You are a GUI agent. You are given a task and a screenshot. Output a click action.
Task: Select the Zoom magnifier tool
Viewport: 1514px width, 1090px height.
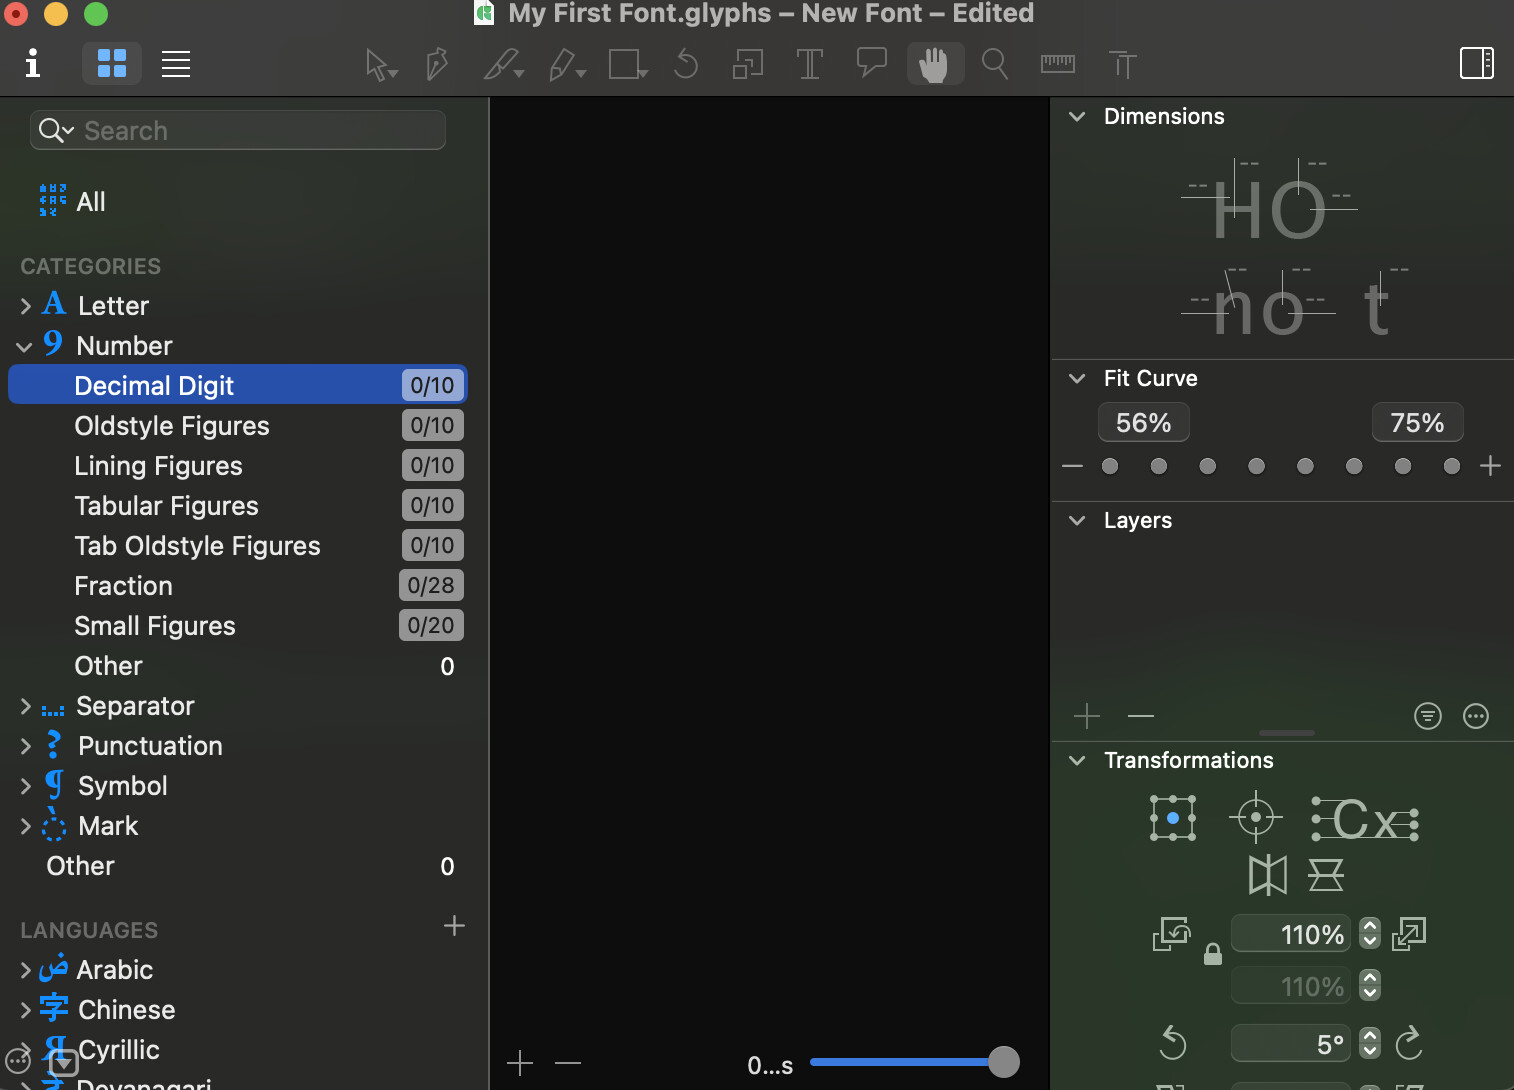tap(994, 64)
